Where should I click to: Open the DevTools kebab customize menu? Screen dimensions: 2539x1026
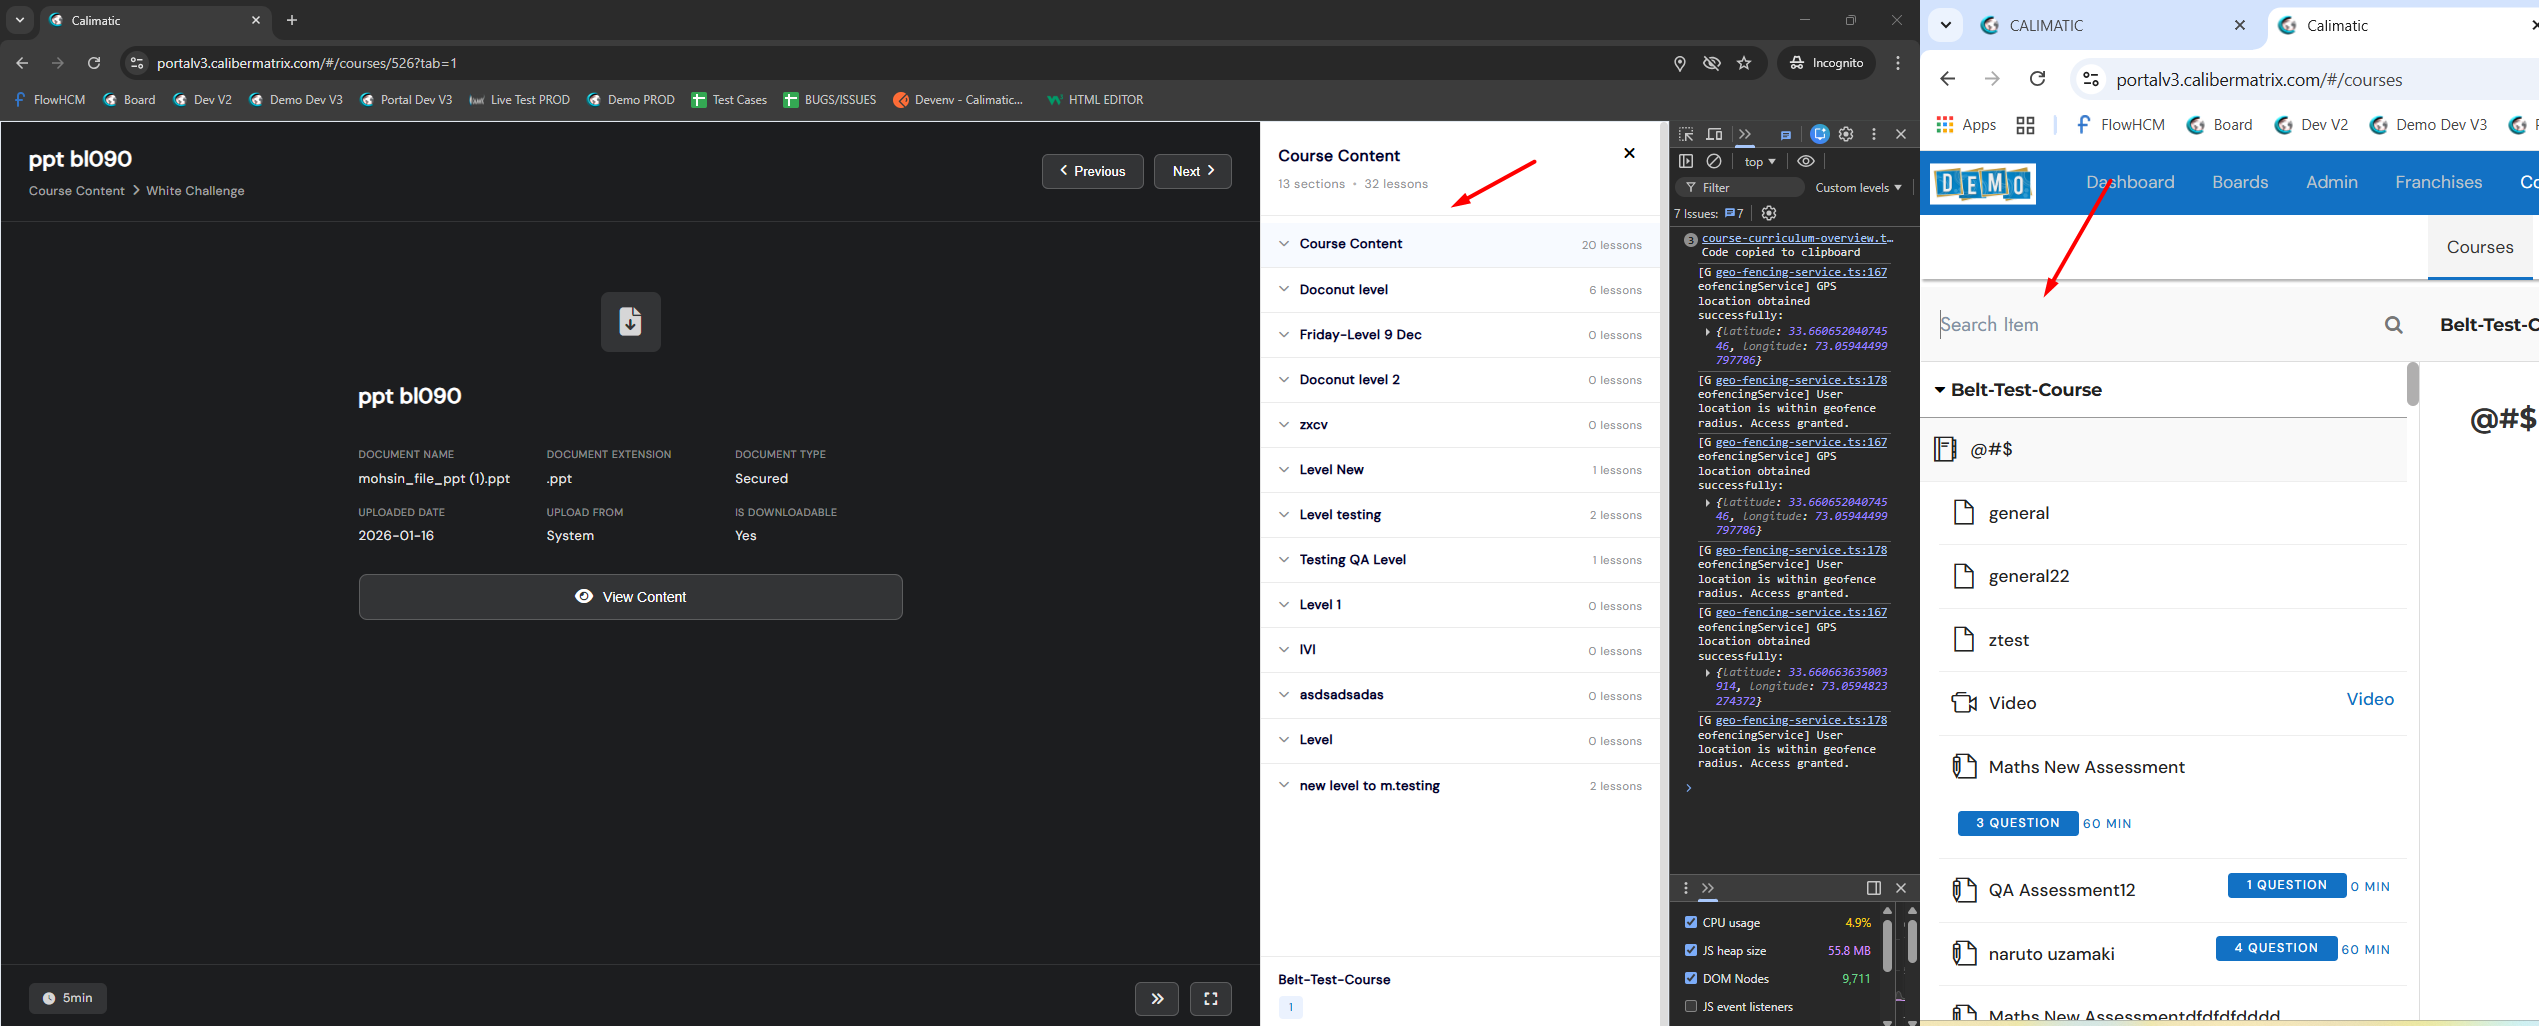(x=1874, y=134)
